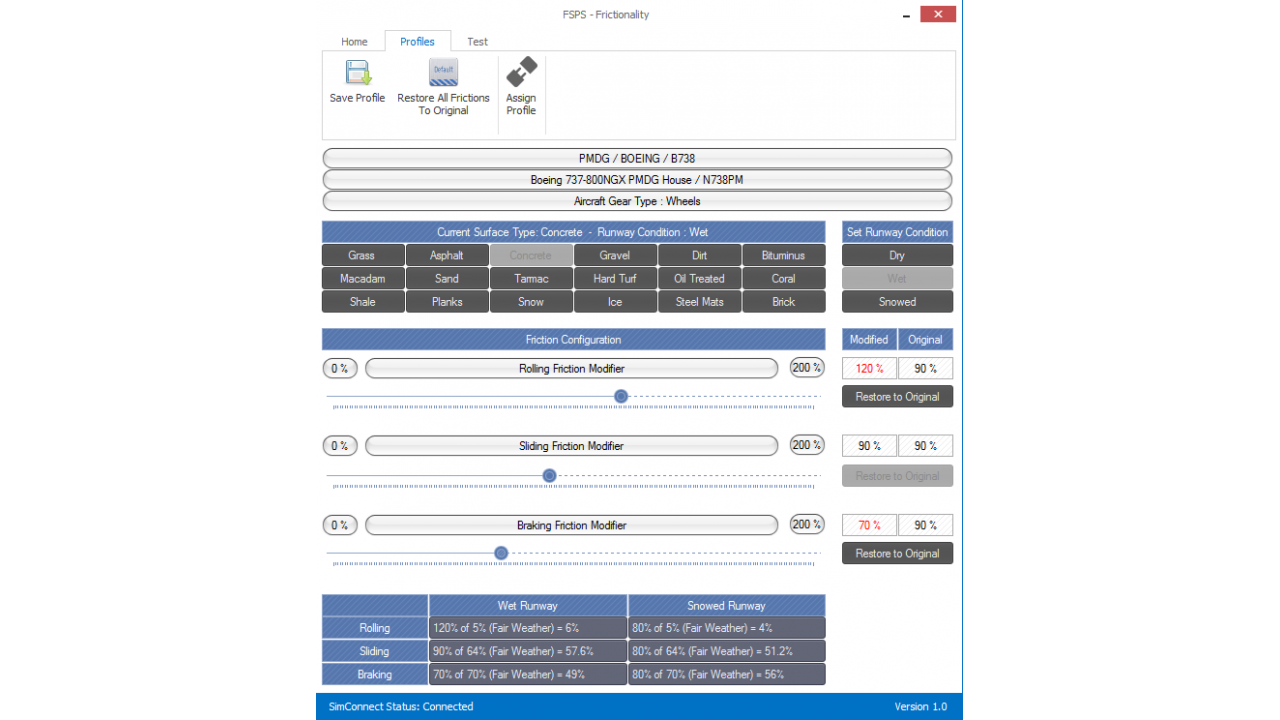This screenshot has height=720, width=1280.
Task: Click the Save Profile icon
Action: coord(357,72)
